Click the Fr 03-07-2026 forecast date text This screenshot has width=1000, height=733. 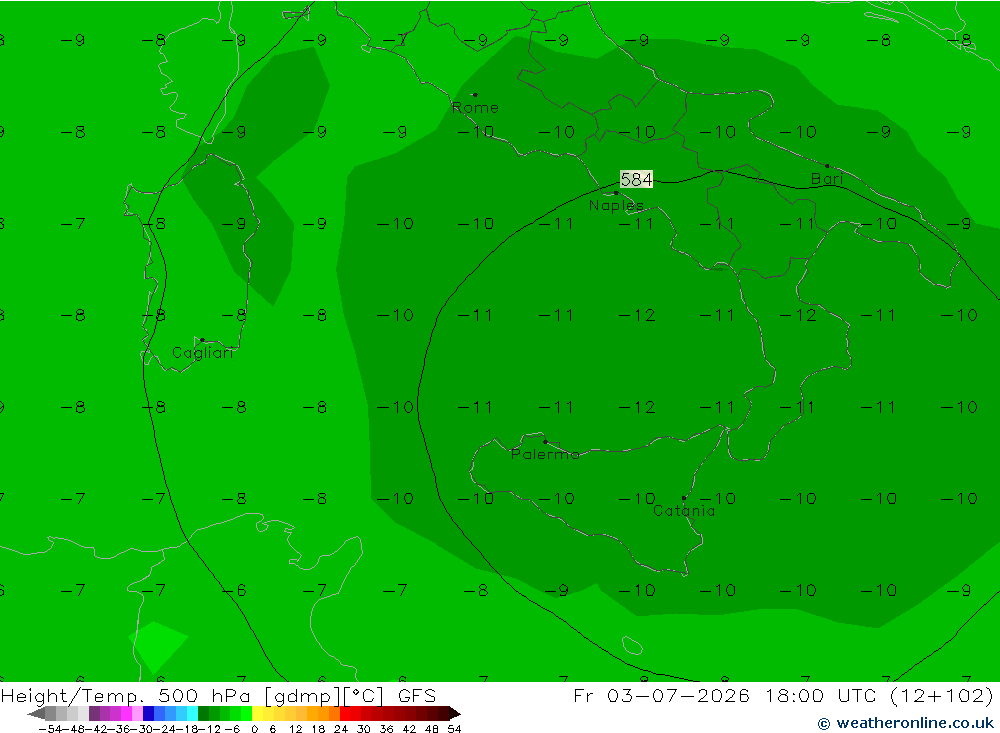pyautogui.click(x=661, y=695)
